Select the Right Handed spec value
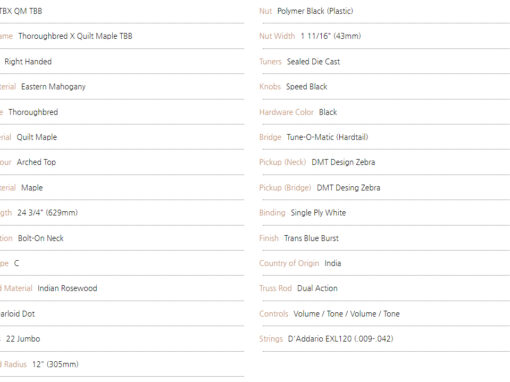This screenshot has height=382, width=510. pos(28,62)
